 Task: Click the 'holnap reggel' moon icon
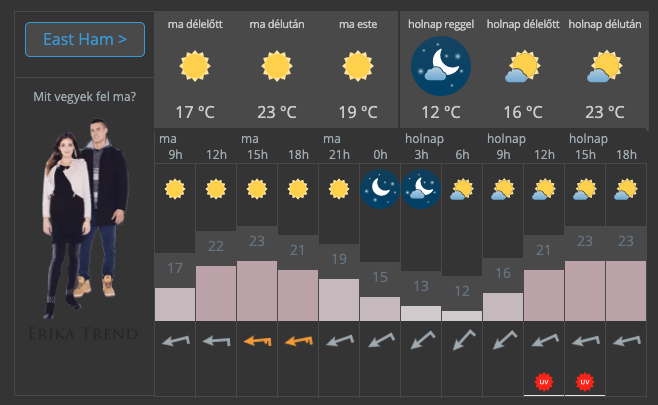tap(440, 65)
